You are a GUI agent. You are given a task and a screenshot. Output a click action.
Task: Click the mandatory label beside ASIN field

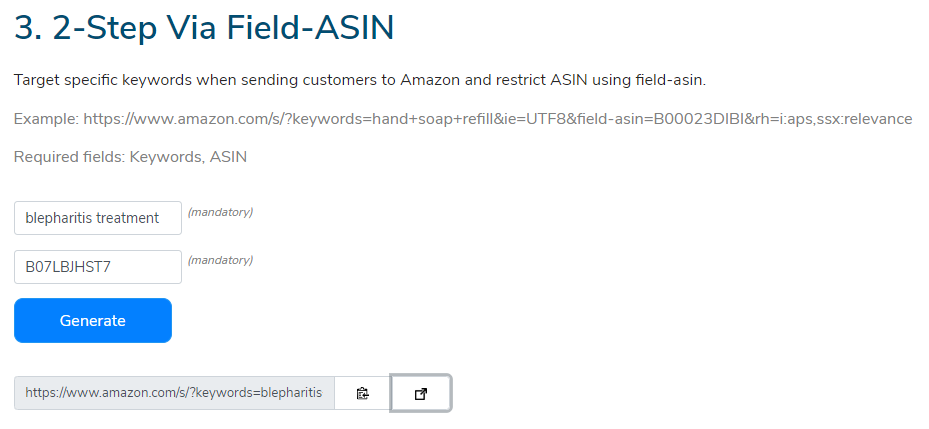(x=220, y=260)
